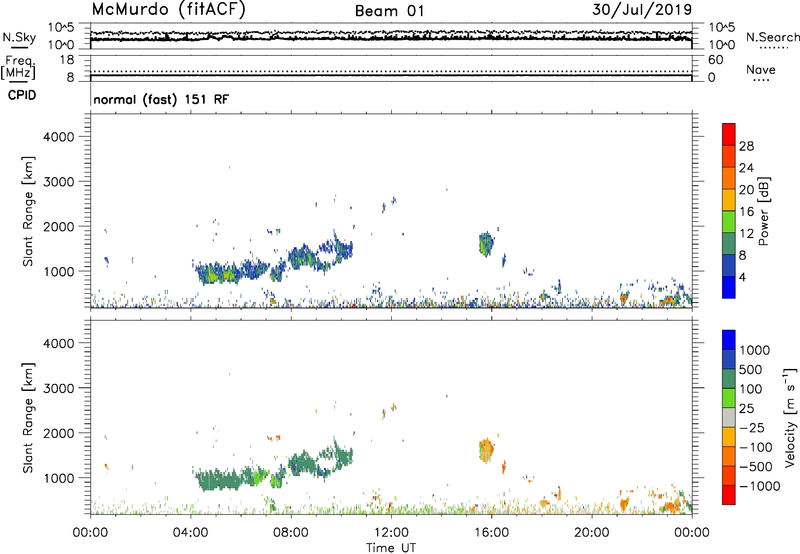The image size is (800, 554).
Task: Click the 60 tick on Nave axis
Action: [716, 60]
